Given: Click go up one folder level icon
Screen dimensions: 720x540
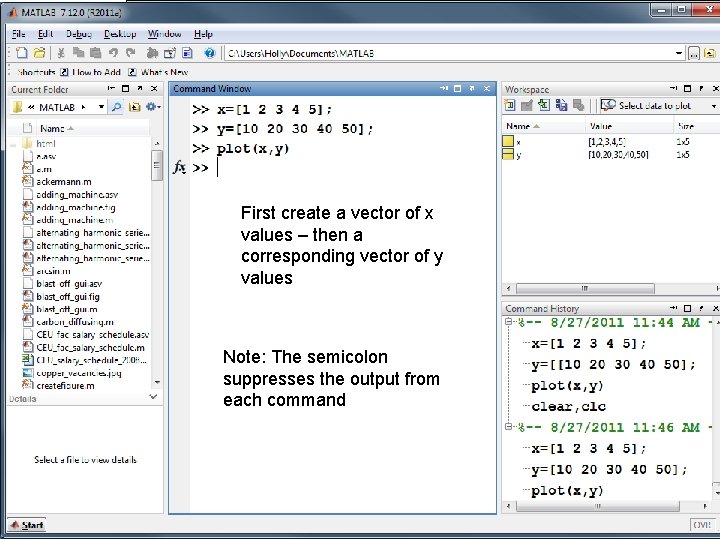Looking at the screenshot, I should click(709, 54).
